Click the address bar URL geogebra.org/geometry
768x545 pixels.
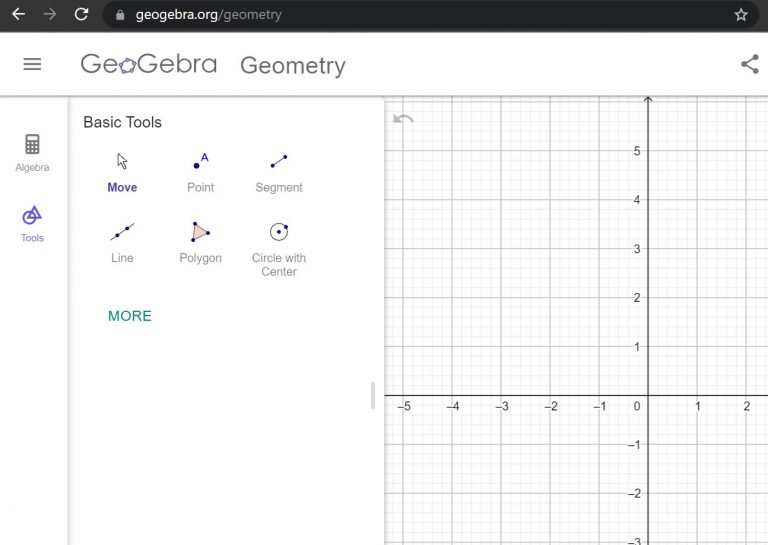click(209, 15)
